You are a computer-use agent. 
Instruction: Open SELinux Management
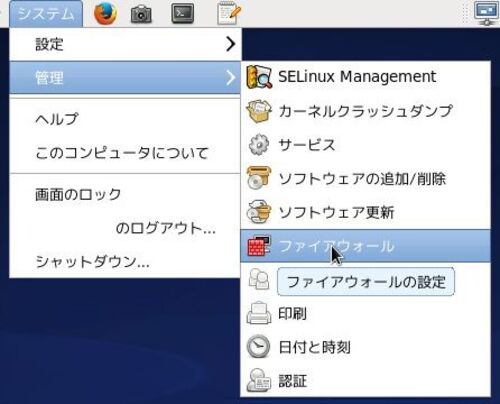(x=365, y=77)
